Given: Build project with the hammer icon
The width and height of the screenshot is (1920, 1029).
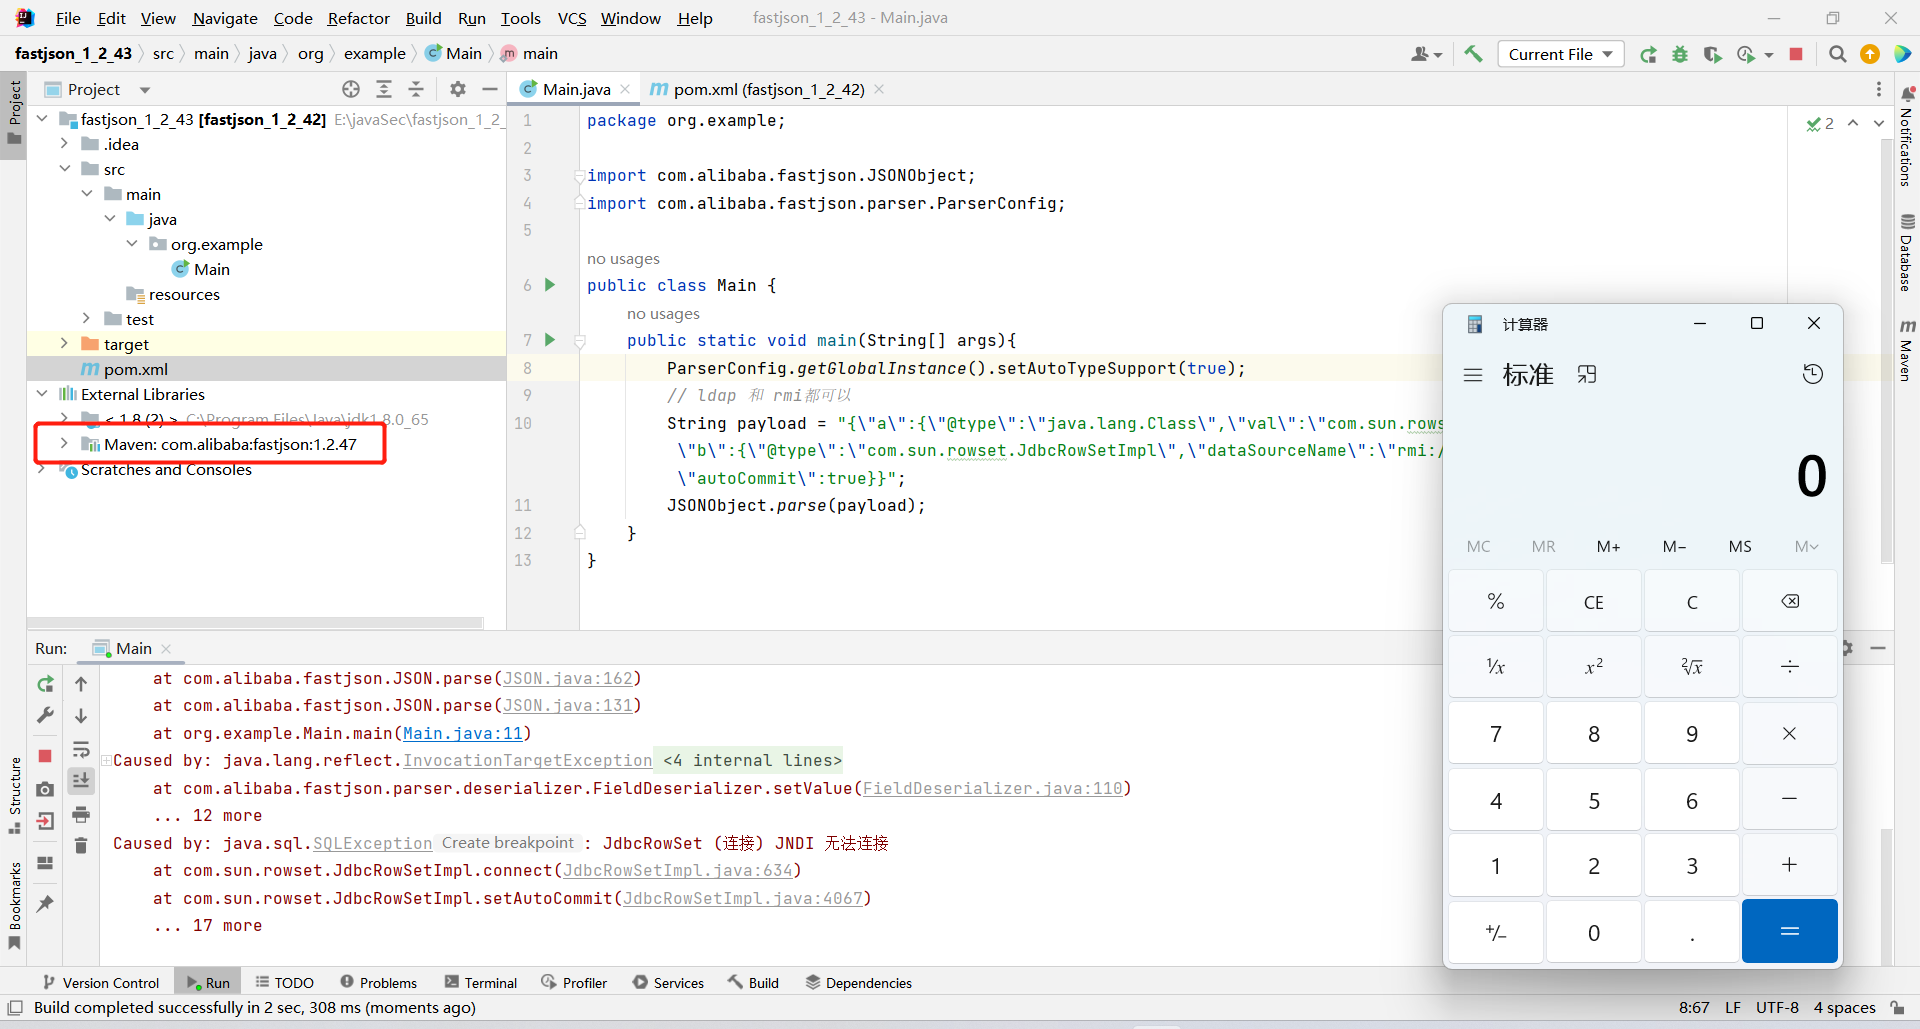Looking at the screenshot, I should click(1473, 54).
